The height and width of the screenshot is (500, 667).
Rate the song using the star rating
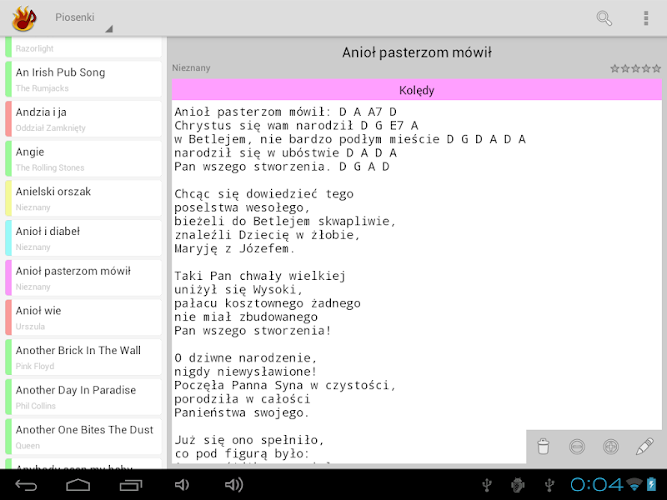click(x=636, y=68)
